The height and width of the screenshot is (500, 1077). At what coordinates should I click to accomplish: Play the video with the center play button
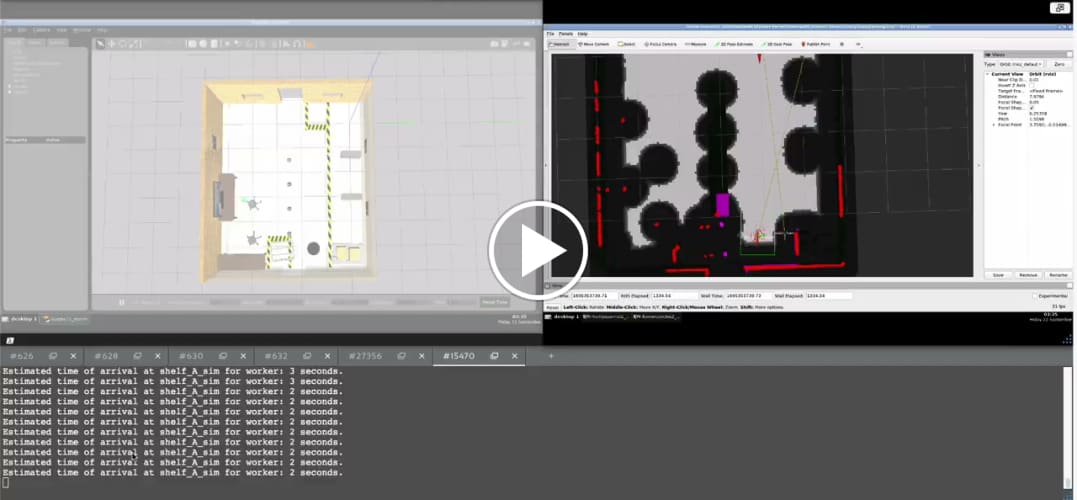(x=538, y=250)
